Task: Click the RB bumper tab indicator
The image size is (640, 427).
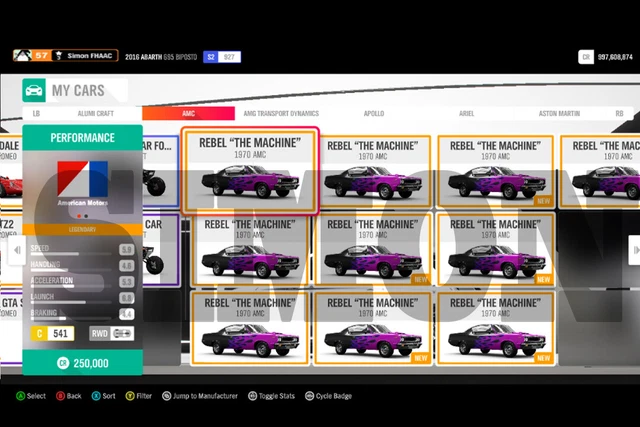Action: 620,113
